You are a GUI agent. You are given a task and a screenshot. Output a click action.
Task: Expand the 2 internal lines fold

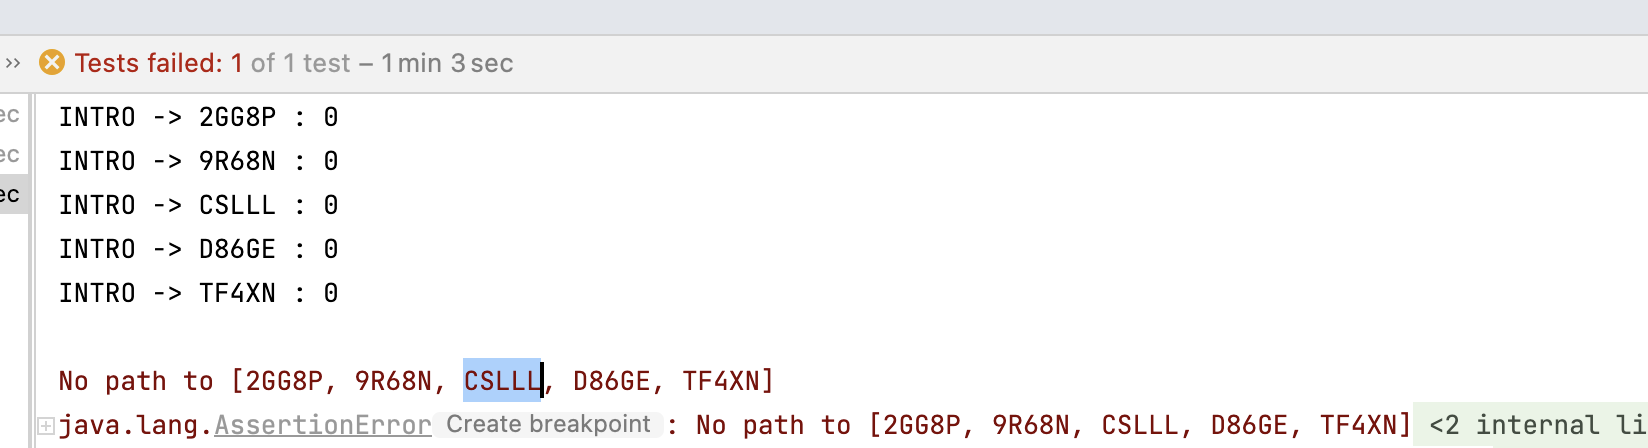[1532, 425]
